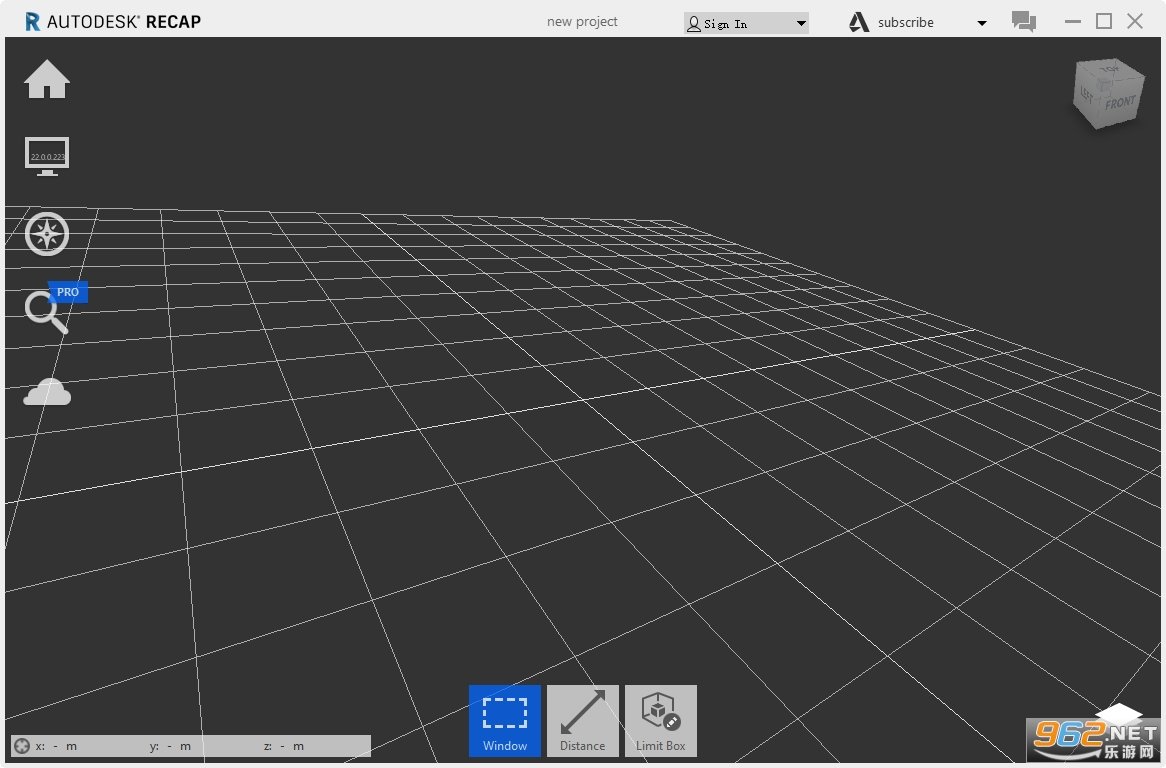Click the y coordinate readout field
This screenshot has height=768, width=1166.
[x=170, y=746]
